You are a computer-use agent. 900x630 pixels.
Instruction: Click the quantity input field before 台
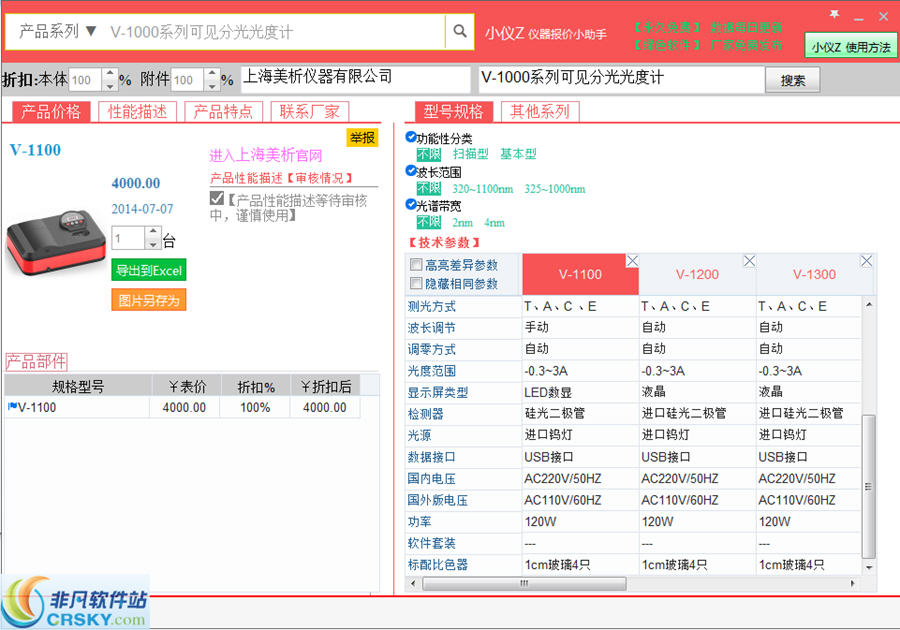click(x=129, y=238)
